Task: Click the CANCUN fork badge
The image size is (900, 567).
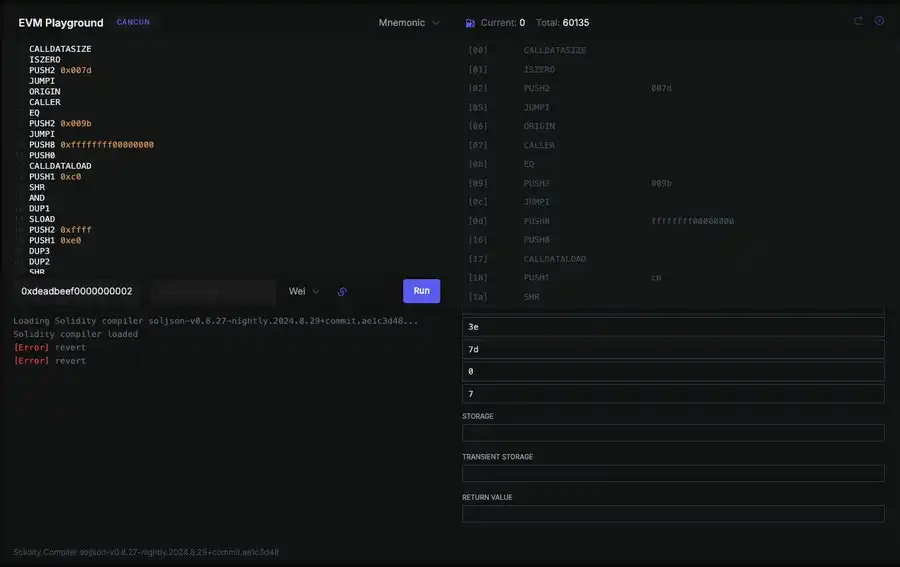Action: [x=133, y=22]
